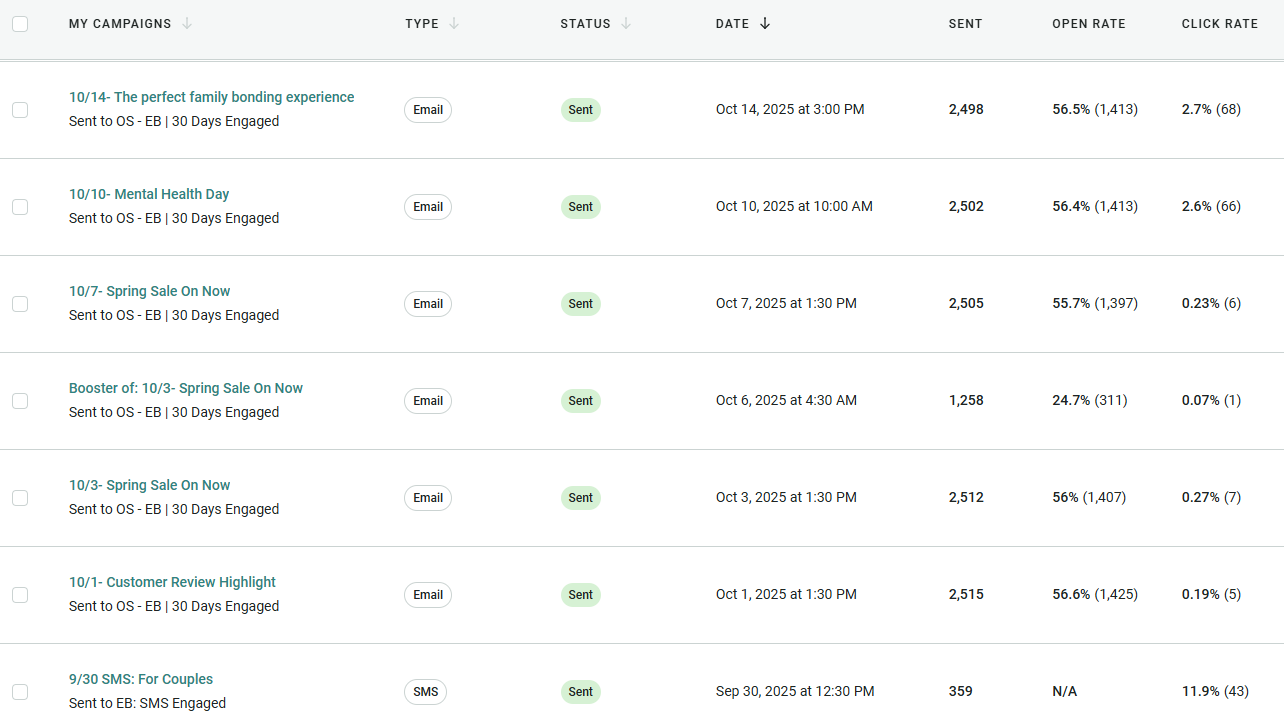Image resolution: width=1284 pixels, height=728 pixels.
Task: Select the 10/10 Mental Health Day checkbox
Action: click(20, 207)
